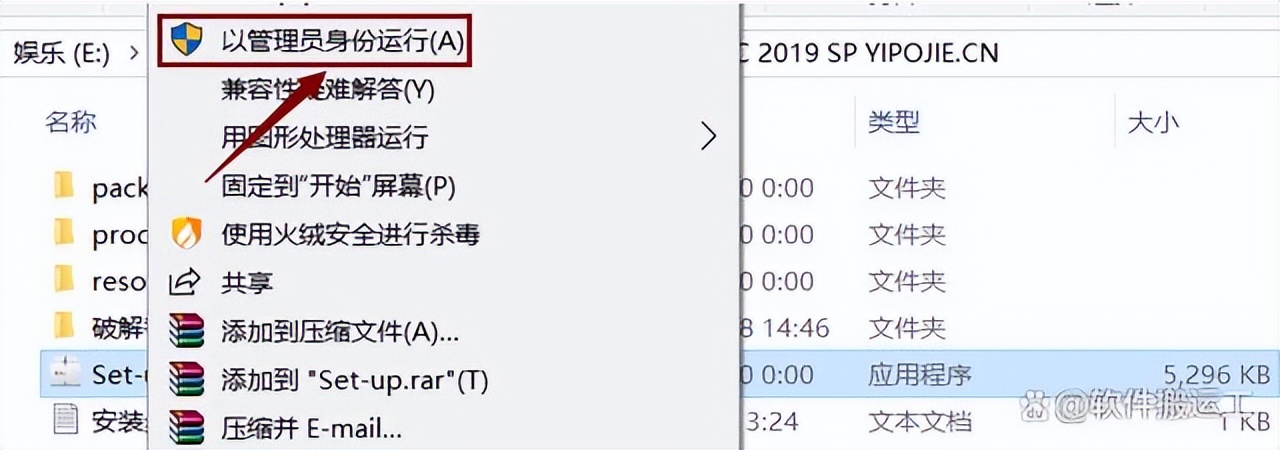Open the 娱乐 (E:) breadcrumb location
The image size is (1280, 450).
61,52
